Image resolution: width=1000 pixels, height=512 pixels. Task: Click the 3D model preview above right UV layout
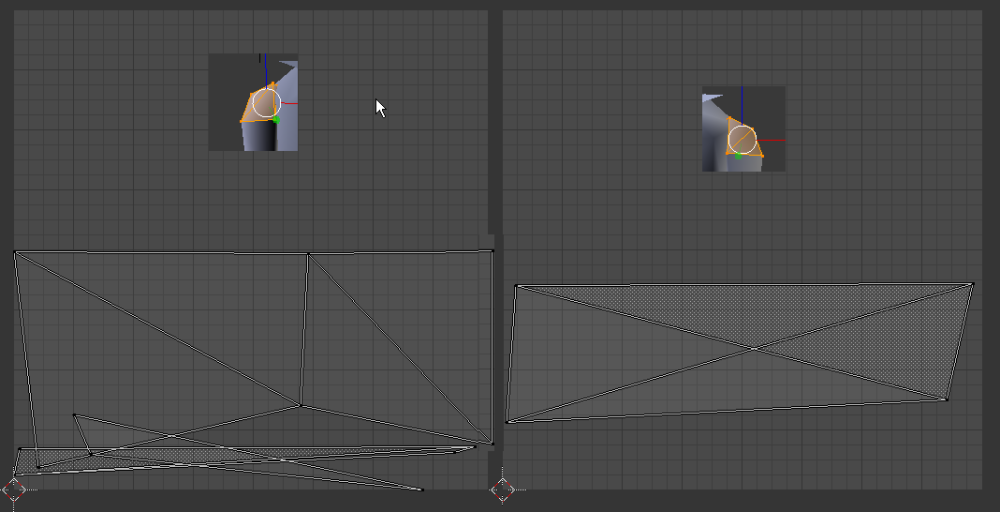pyautogui.click(x=744, y=129)
